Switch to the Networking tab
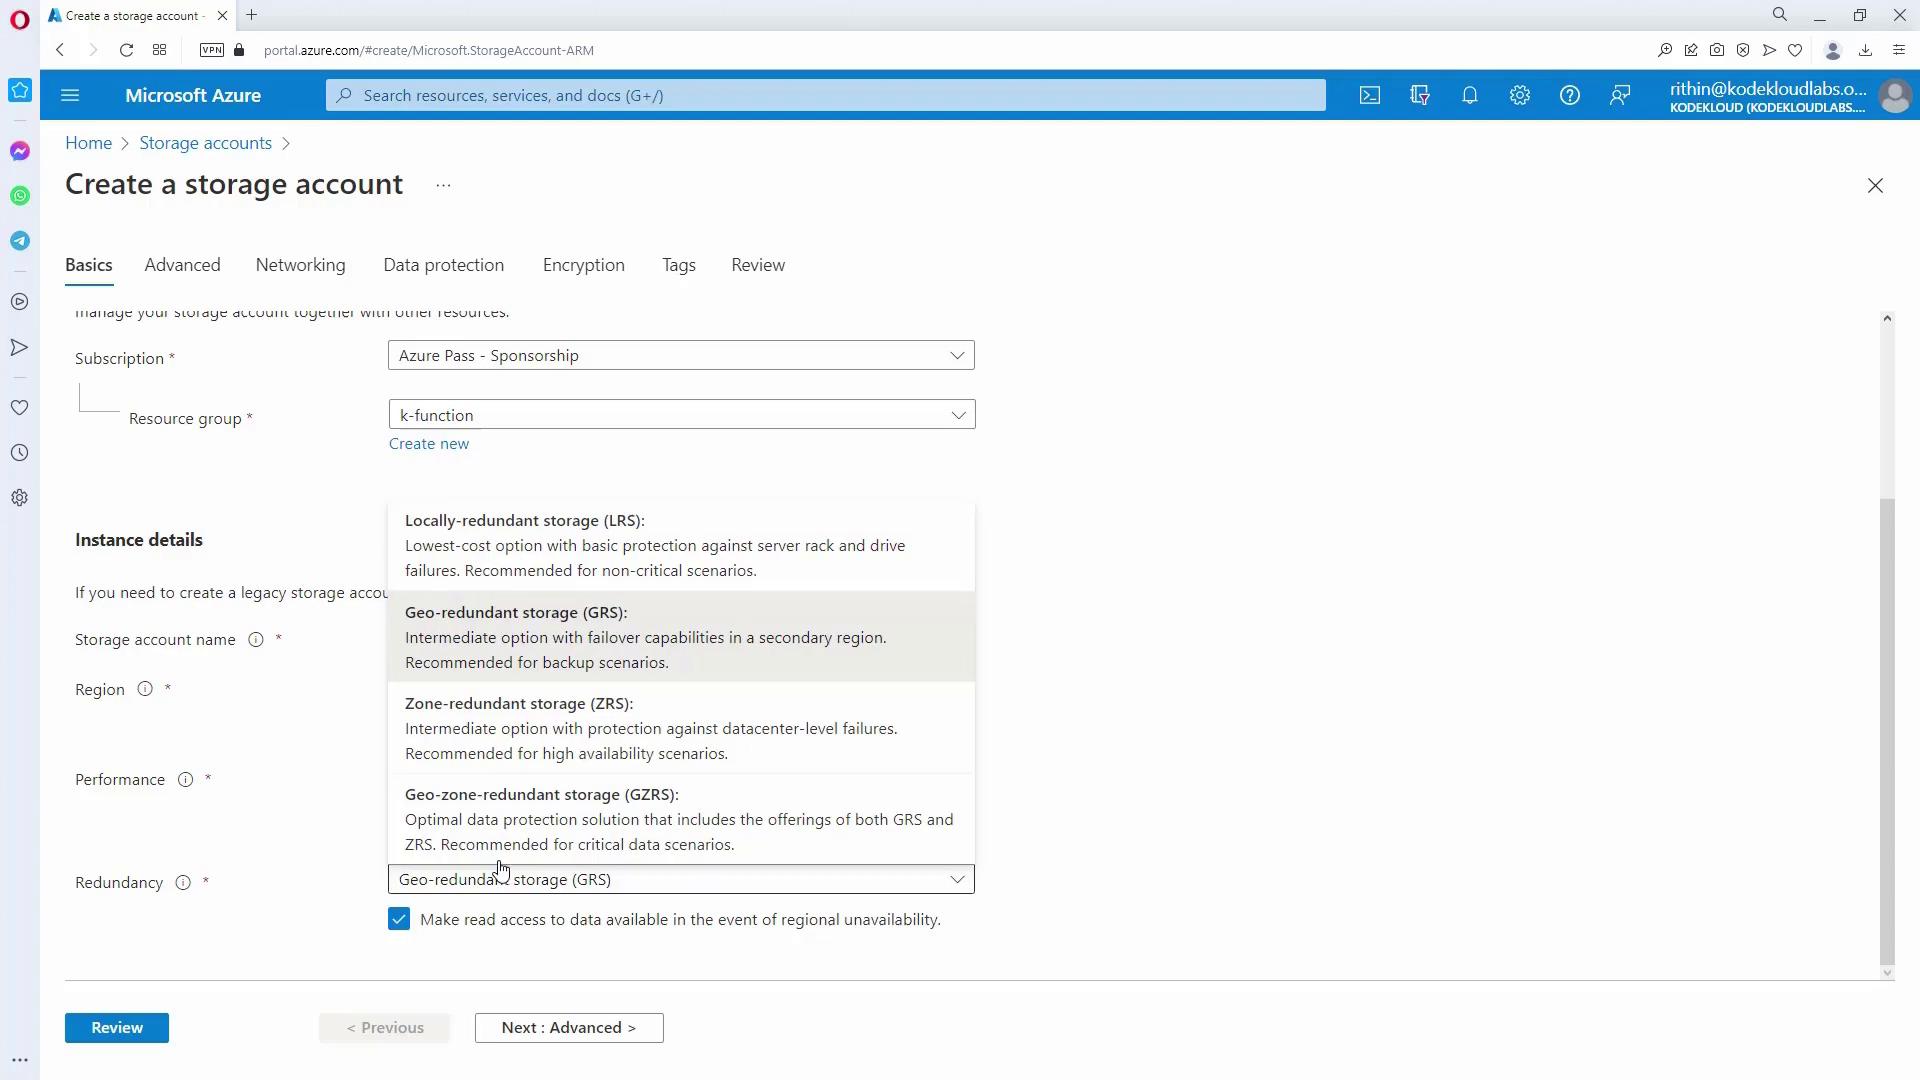 [x=300, y=265]
